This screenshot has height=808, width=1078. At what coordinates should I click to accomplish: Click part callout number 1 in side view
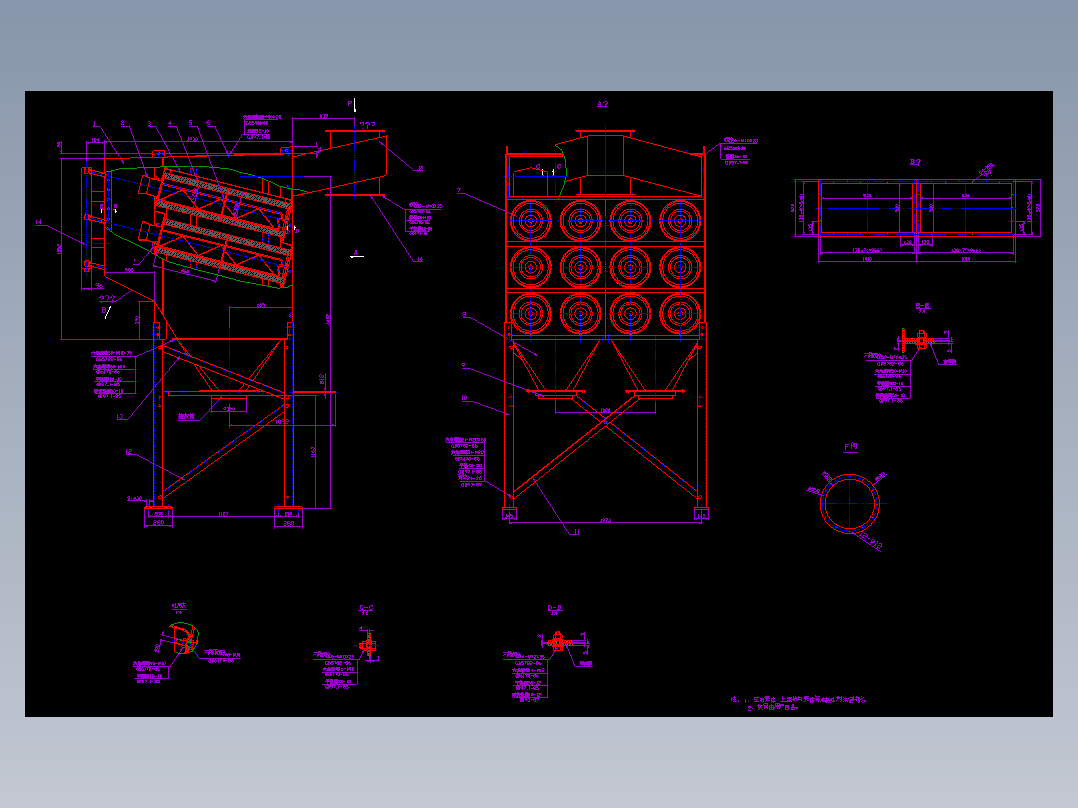(96, 124)
